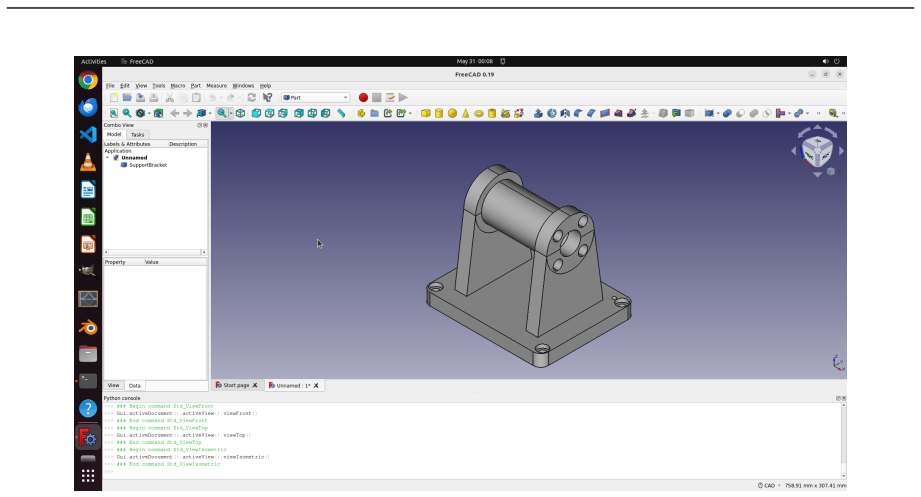Open the link navigation dropdown arrow

point(210,113)
